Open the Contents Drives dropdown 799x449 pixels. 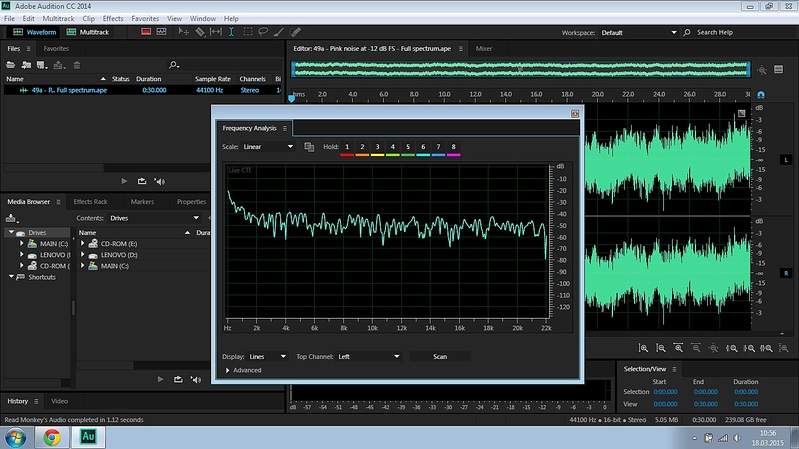click(154, 218)
